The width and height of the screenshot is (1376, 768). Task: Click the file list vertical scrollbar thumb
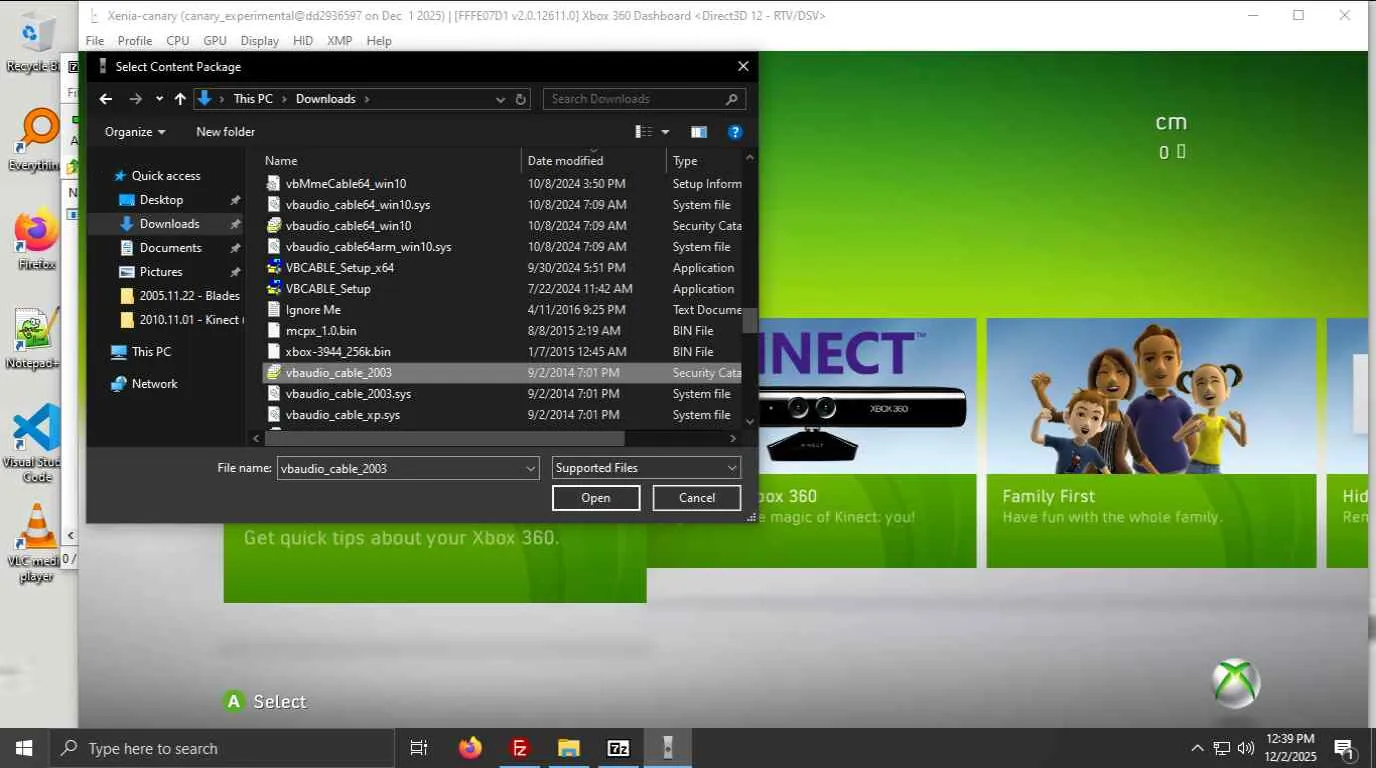click(749, 321)
